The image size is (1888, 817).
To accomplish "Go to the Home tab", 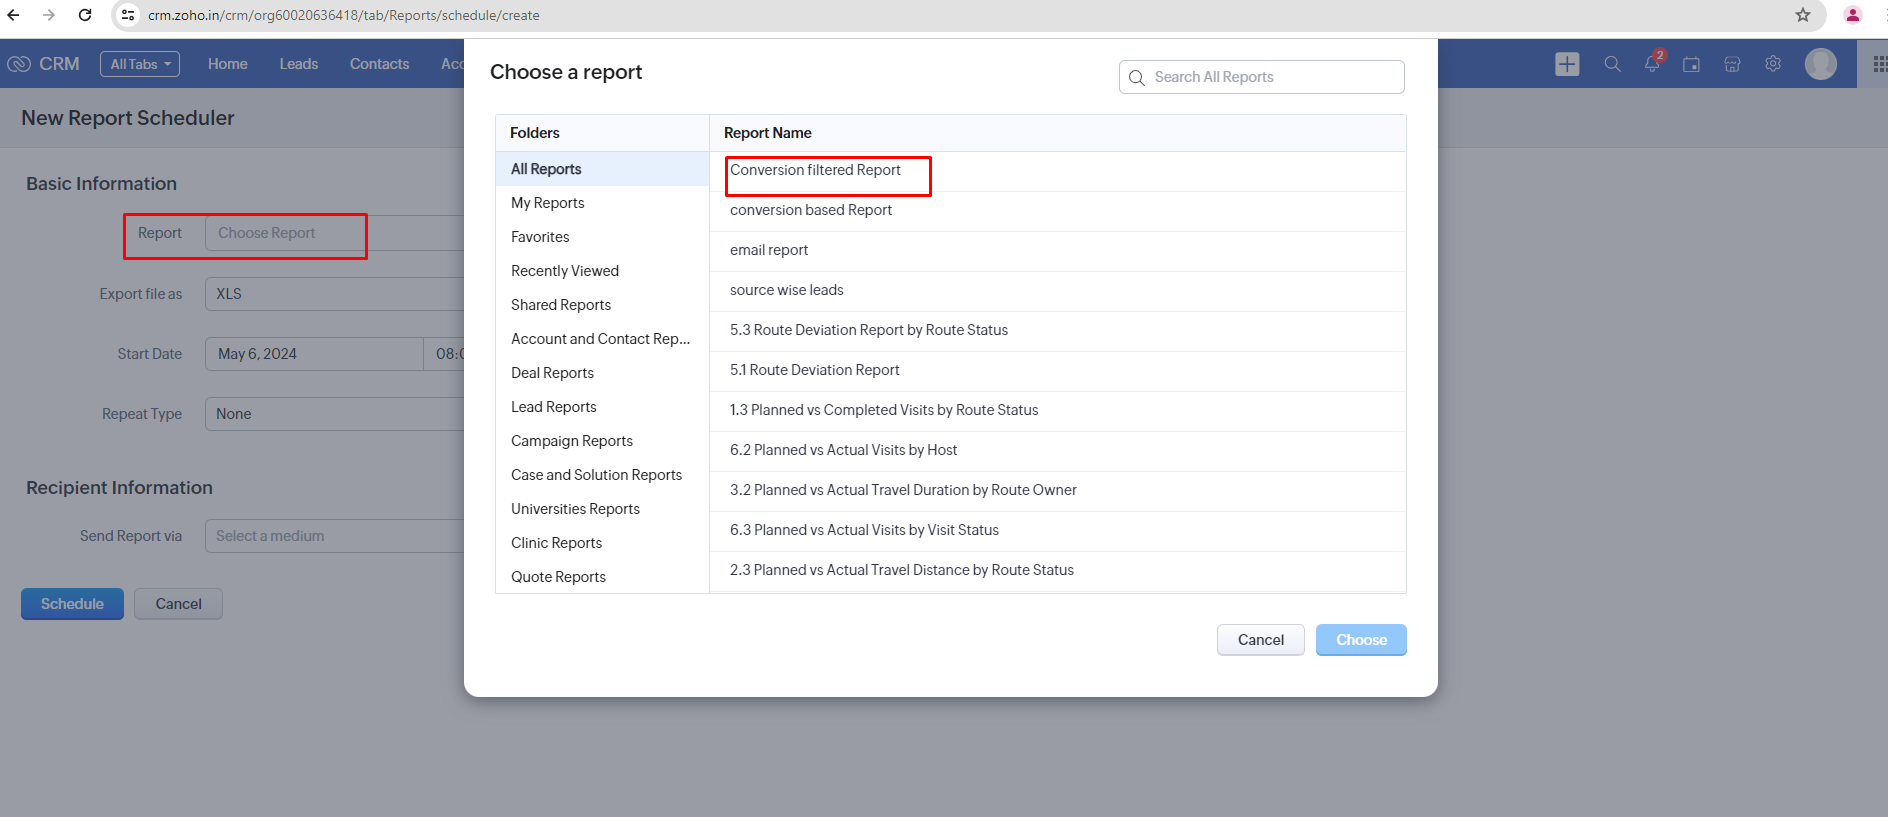I will click(x=228, y=64).
